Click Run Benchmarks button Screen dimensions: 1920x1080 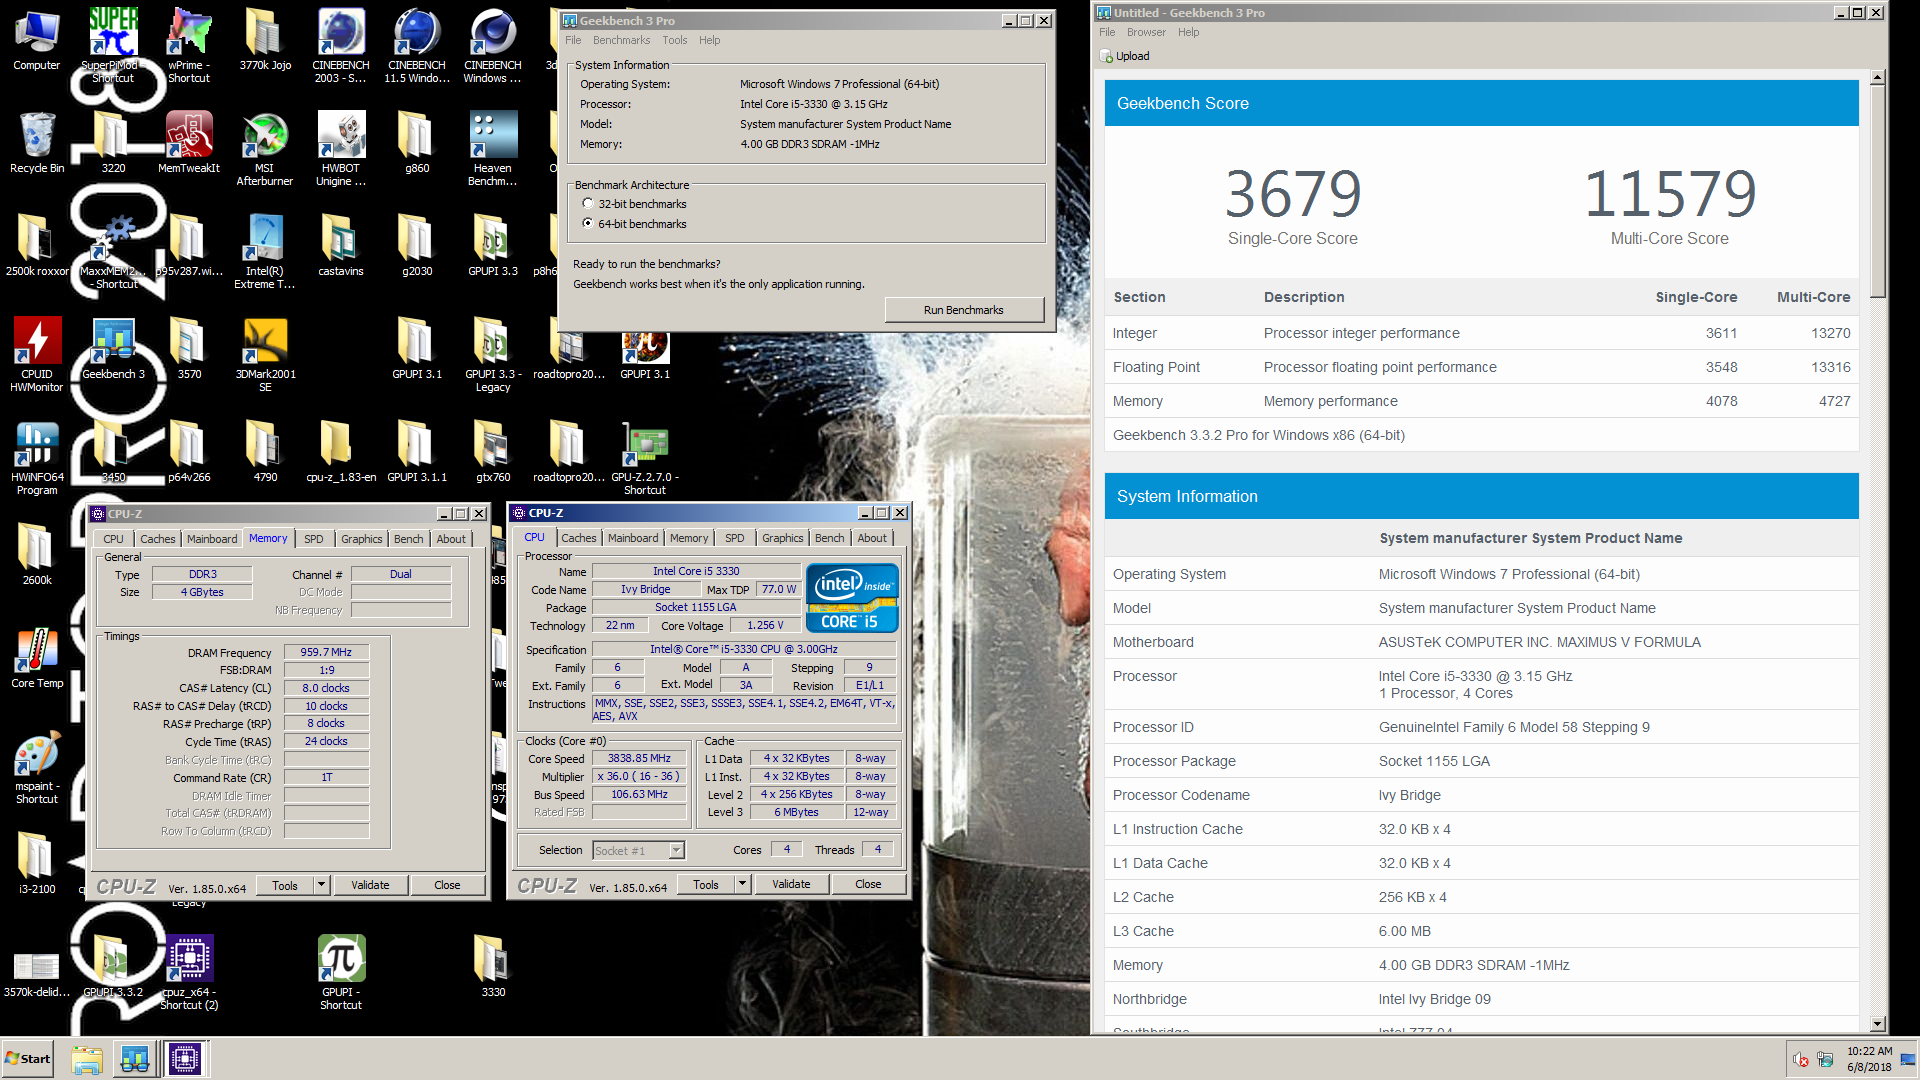(964, 310)
